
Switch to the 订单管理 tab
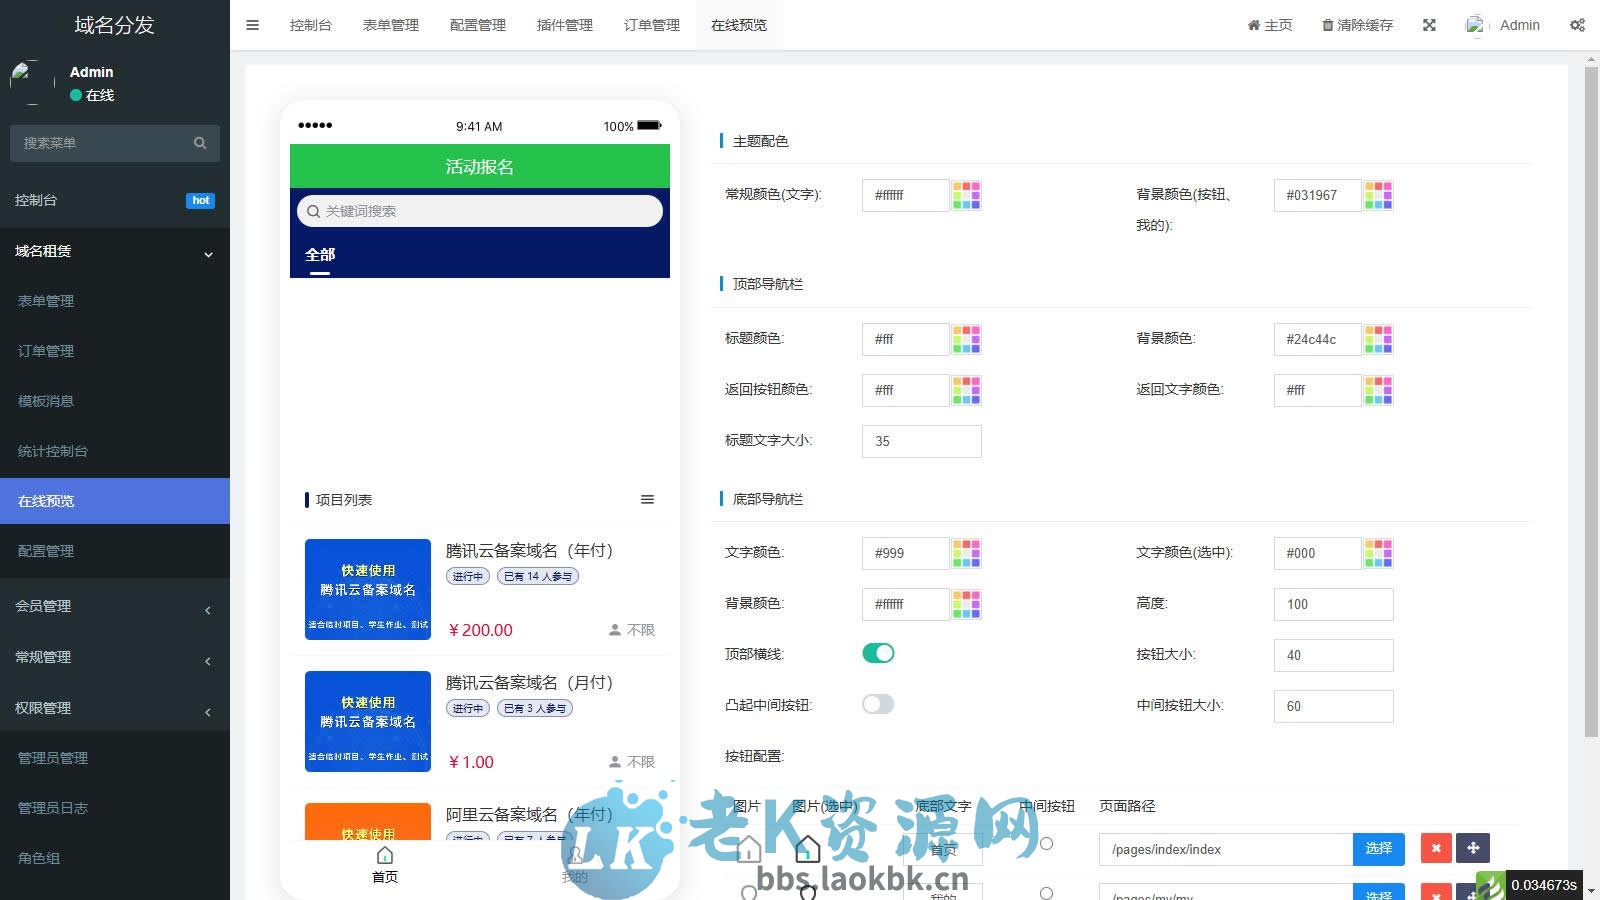(650, 24)
